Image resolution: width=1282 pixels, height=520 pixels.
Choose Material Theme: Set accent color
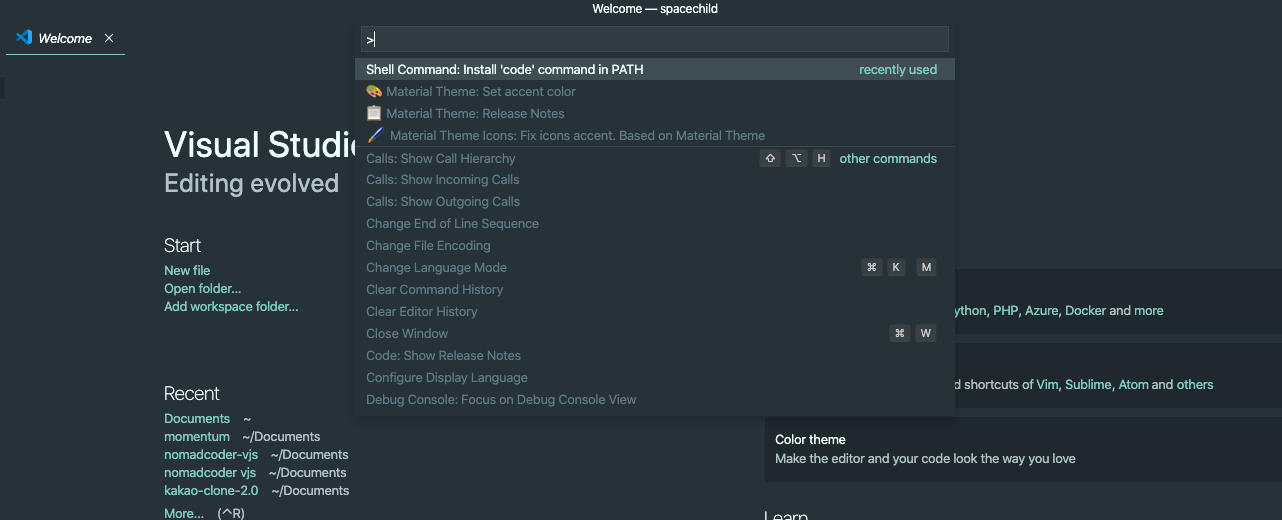(655, 91)
